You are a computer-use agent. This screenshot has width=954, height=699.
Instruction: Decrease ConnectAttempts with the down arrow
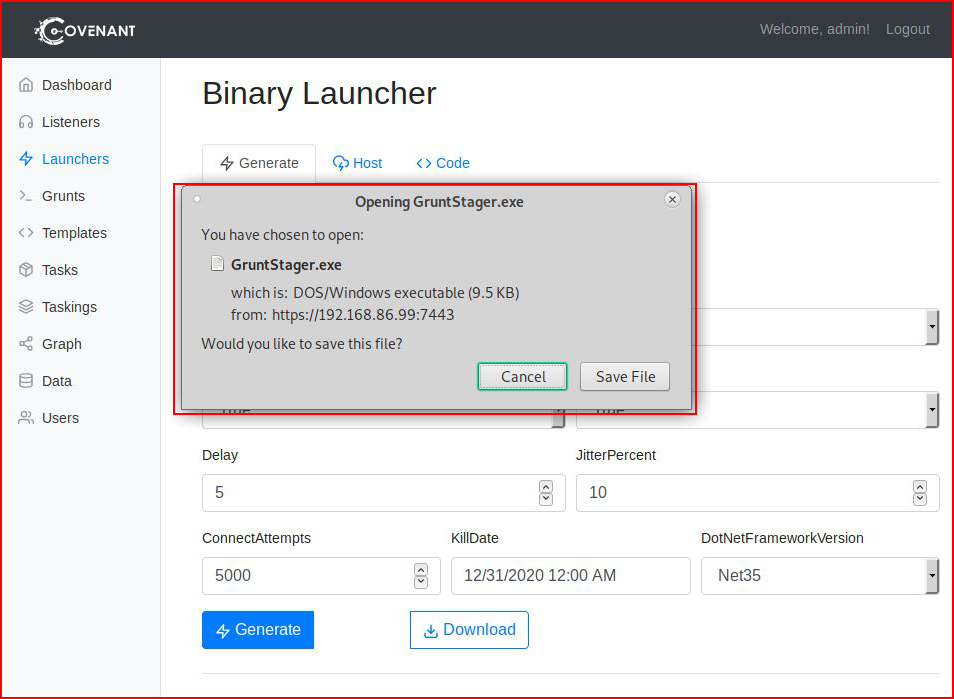(x=421, y=582)
